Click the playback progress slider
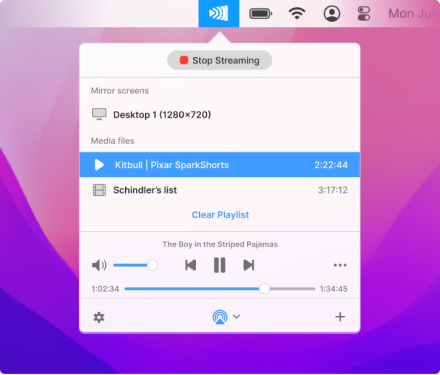The height and width of the screenshot is (375, 440). point(220,289)
